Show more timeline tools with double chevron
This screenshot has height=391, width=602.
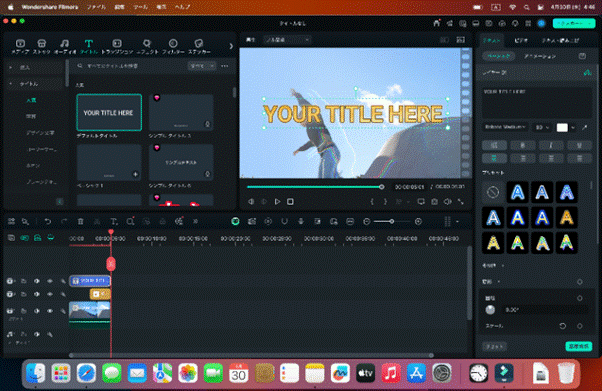pyautogui.click(x=195, y=222)
